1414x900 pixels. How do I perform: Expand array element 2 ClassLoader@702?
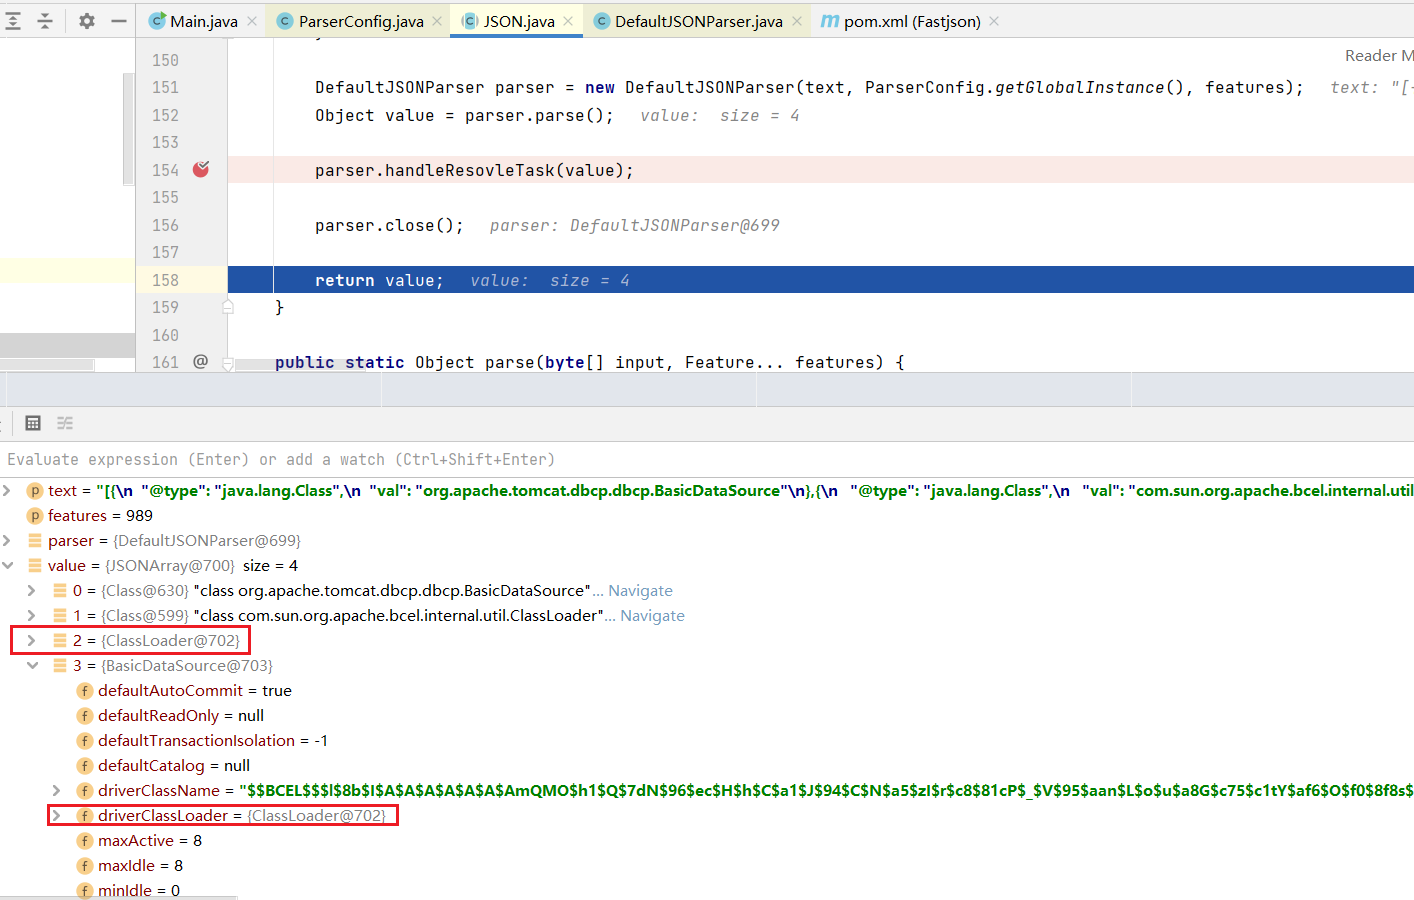(x=31, y=640)
